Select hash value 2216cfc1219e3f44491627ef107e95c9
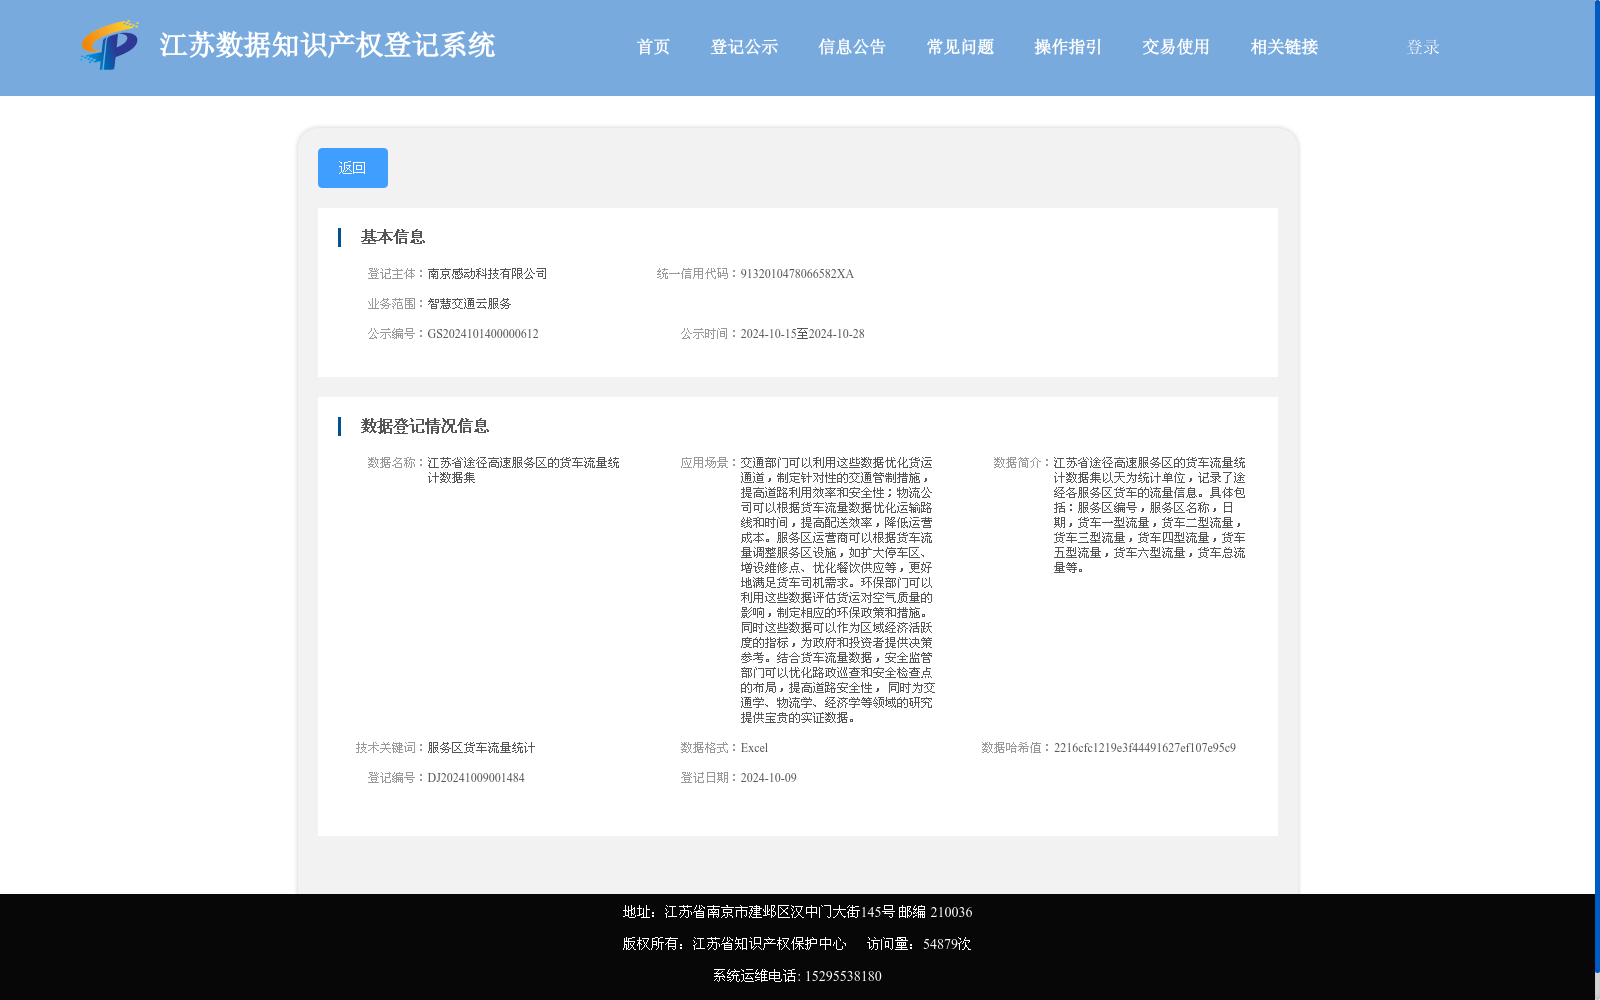 point(1145,748)
